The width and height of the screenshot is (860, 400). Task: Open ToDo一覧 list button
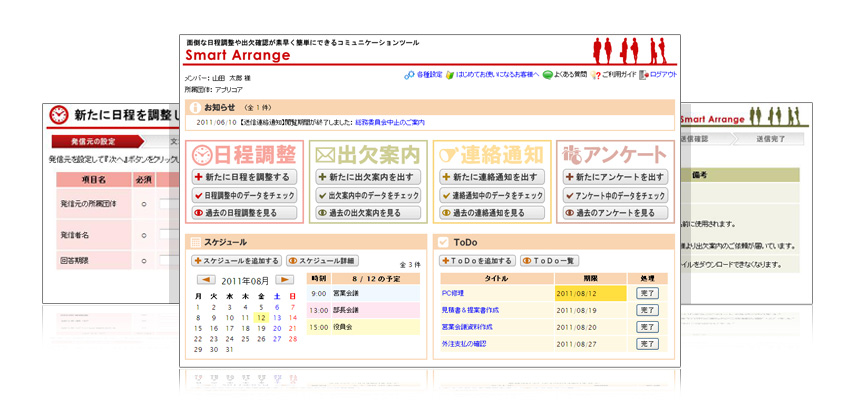[x=550, y=261]
